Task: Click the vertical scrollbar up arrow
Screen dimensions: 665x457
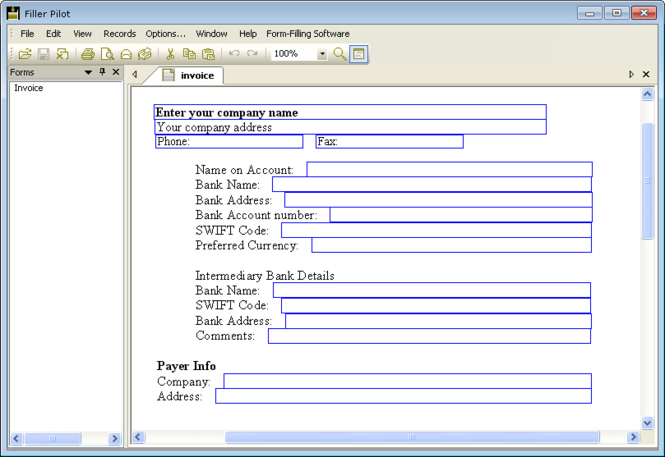Action: pyautogui.click(x=647, y=94)
